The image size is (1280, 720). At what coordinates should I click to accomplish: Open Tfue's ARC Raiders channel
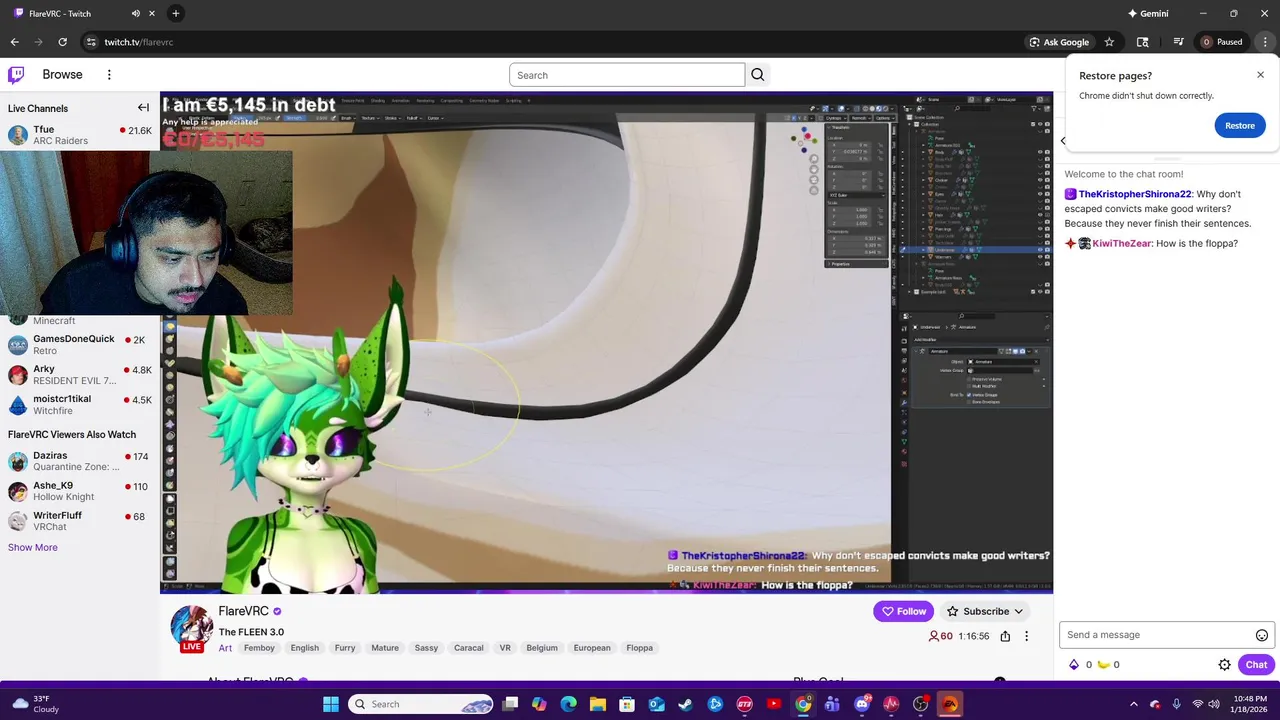[80, 135]
